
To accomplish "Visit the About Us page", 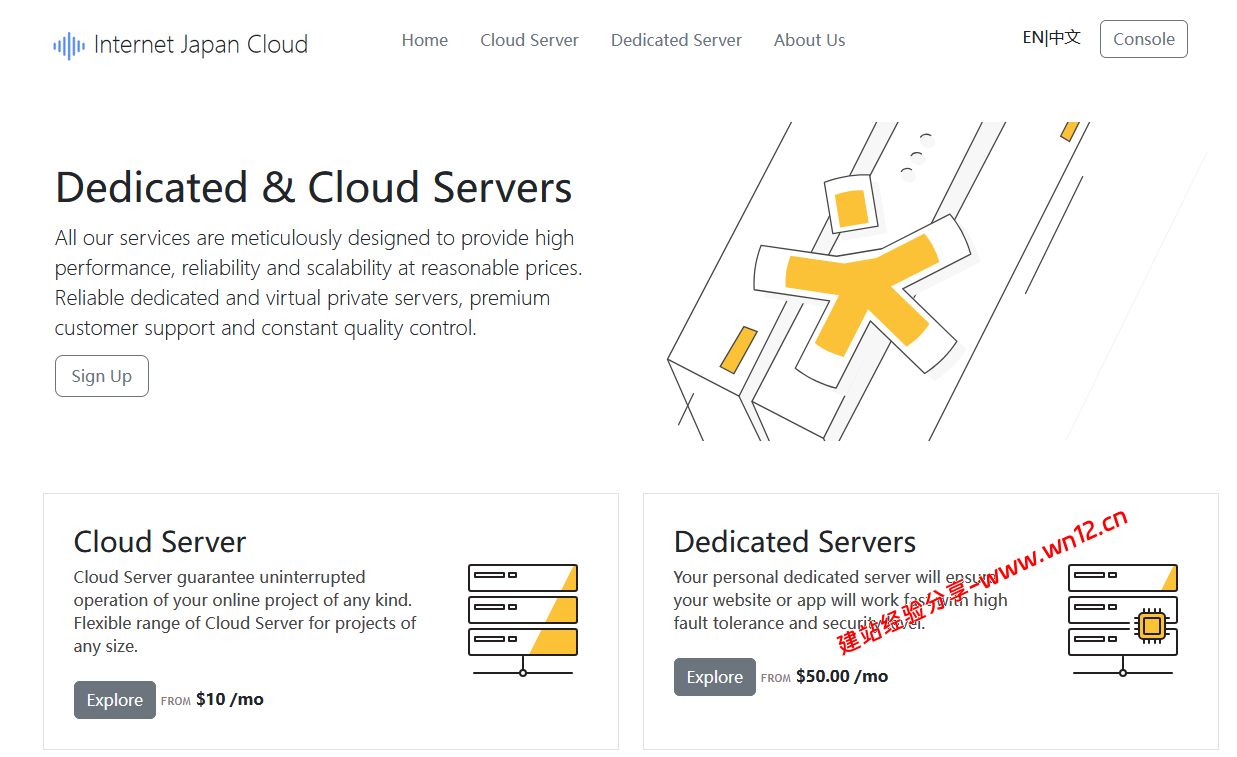I will [809, 40].
